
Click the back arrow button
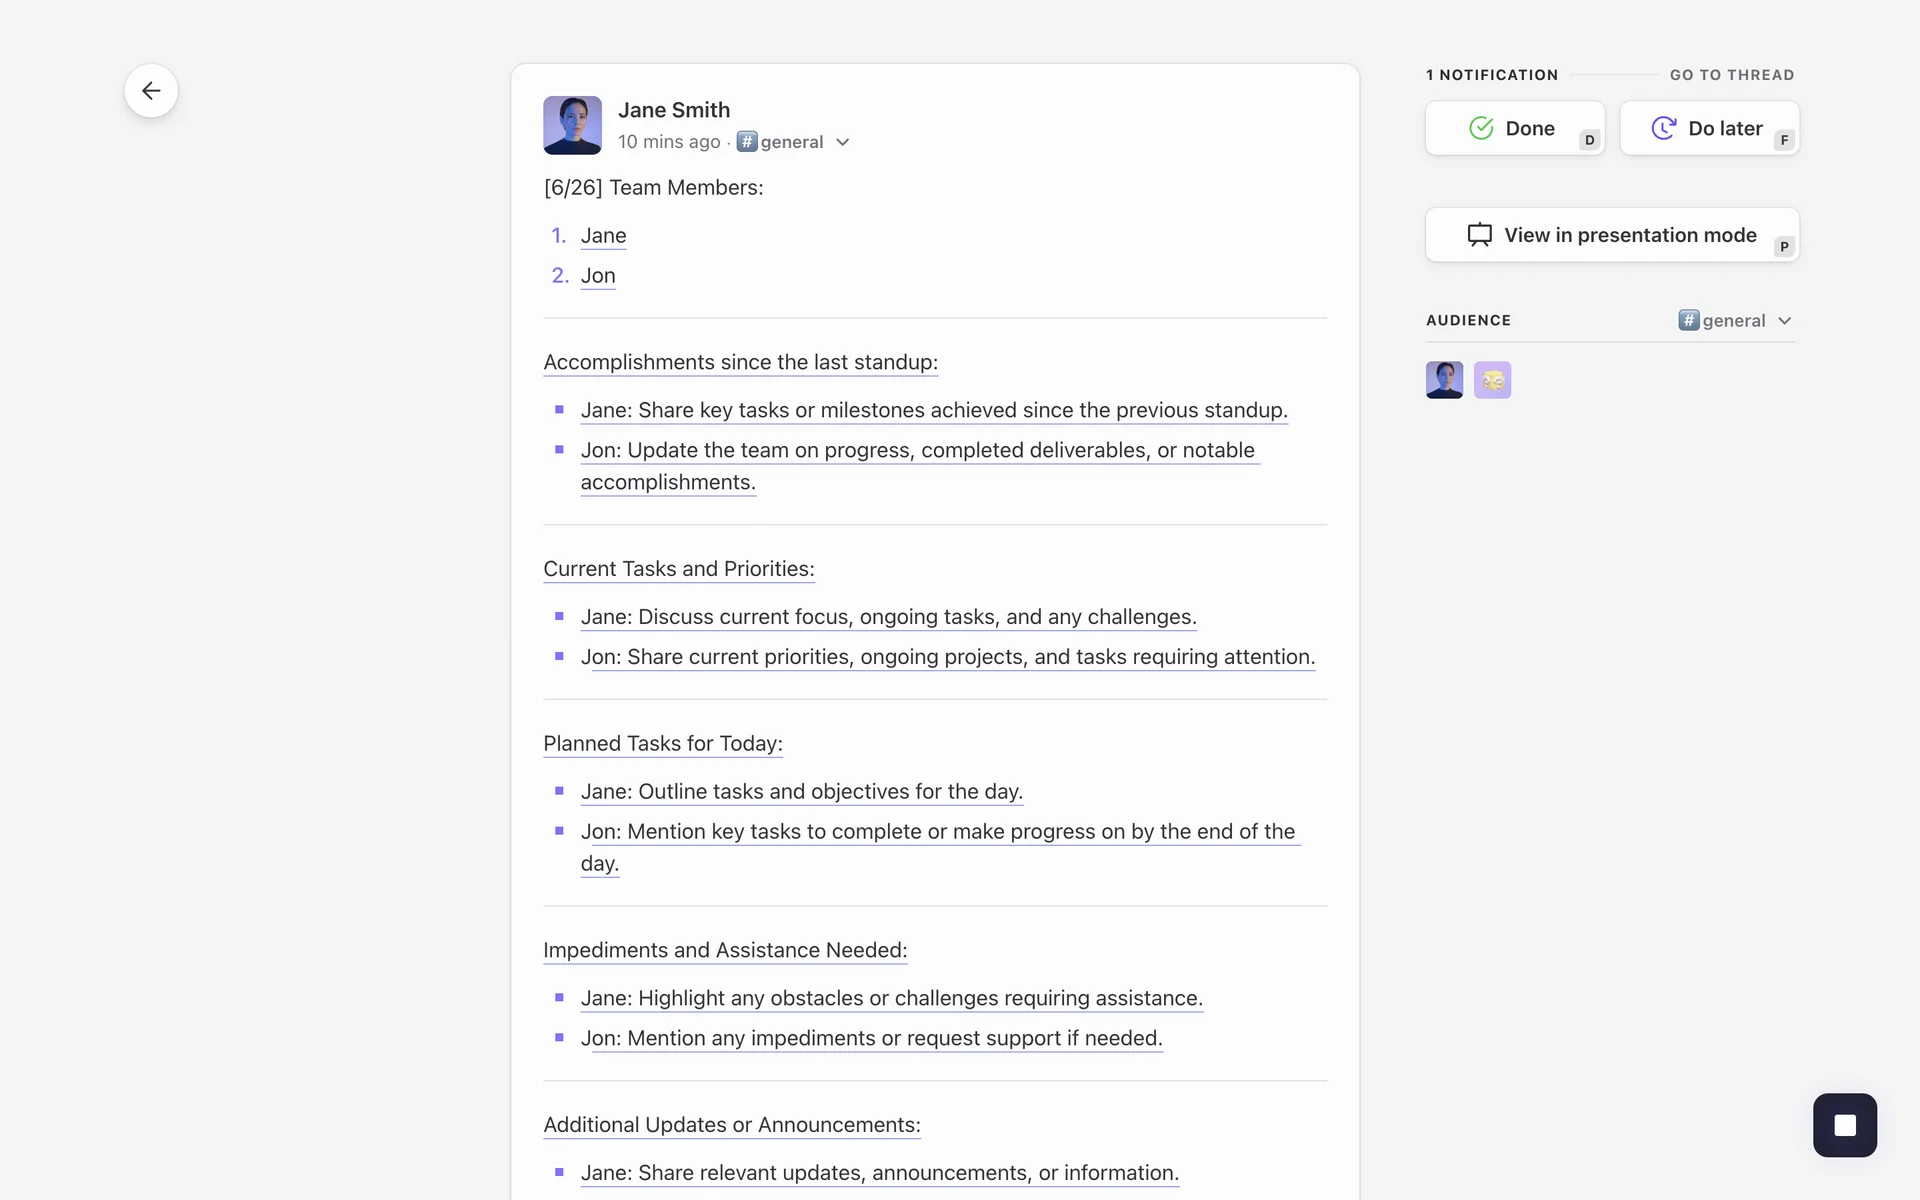151,91
